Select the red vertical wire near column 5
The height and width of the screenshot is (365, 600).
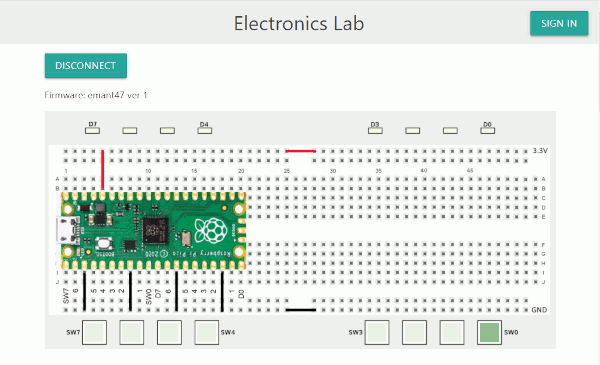tap(103, 169)
